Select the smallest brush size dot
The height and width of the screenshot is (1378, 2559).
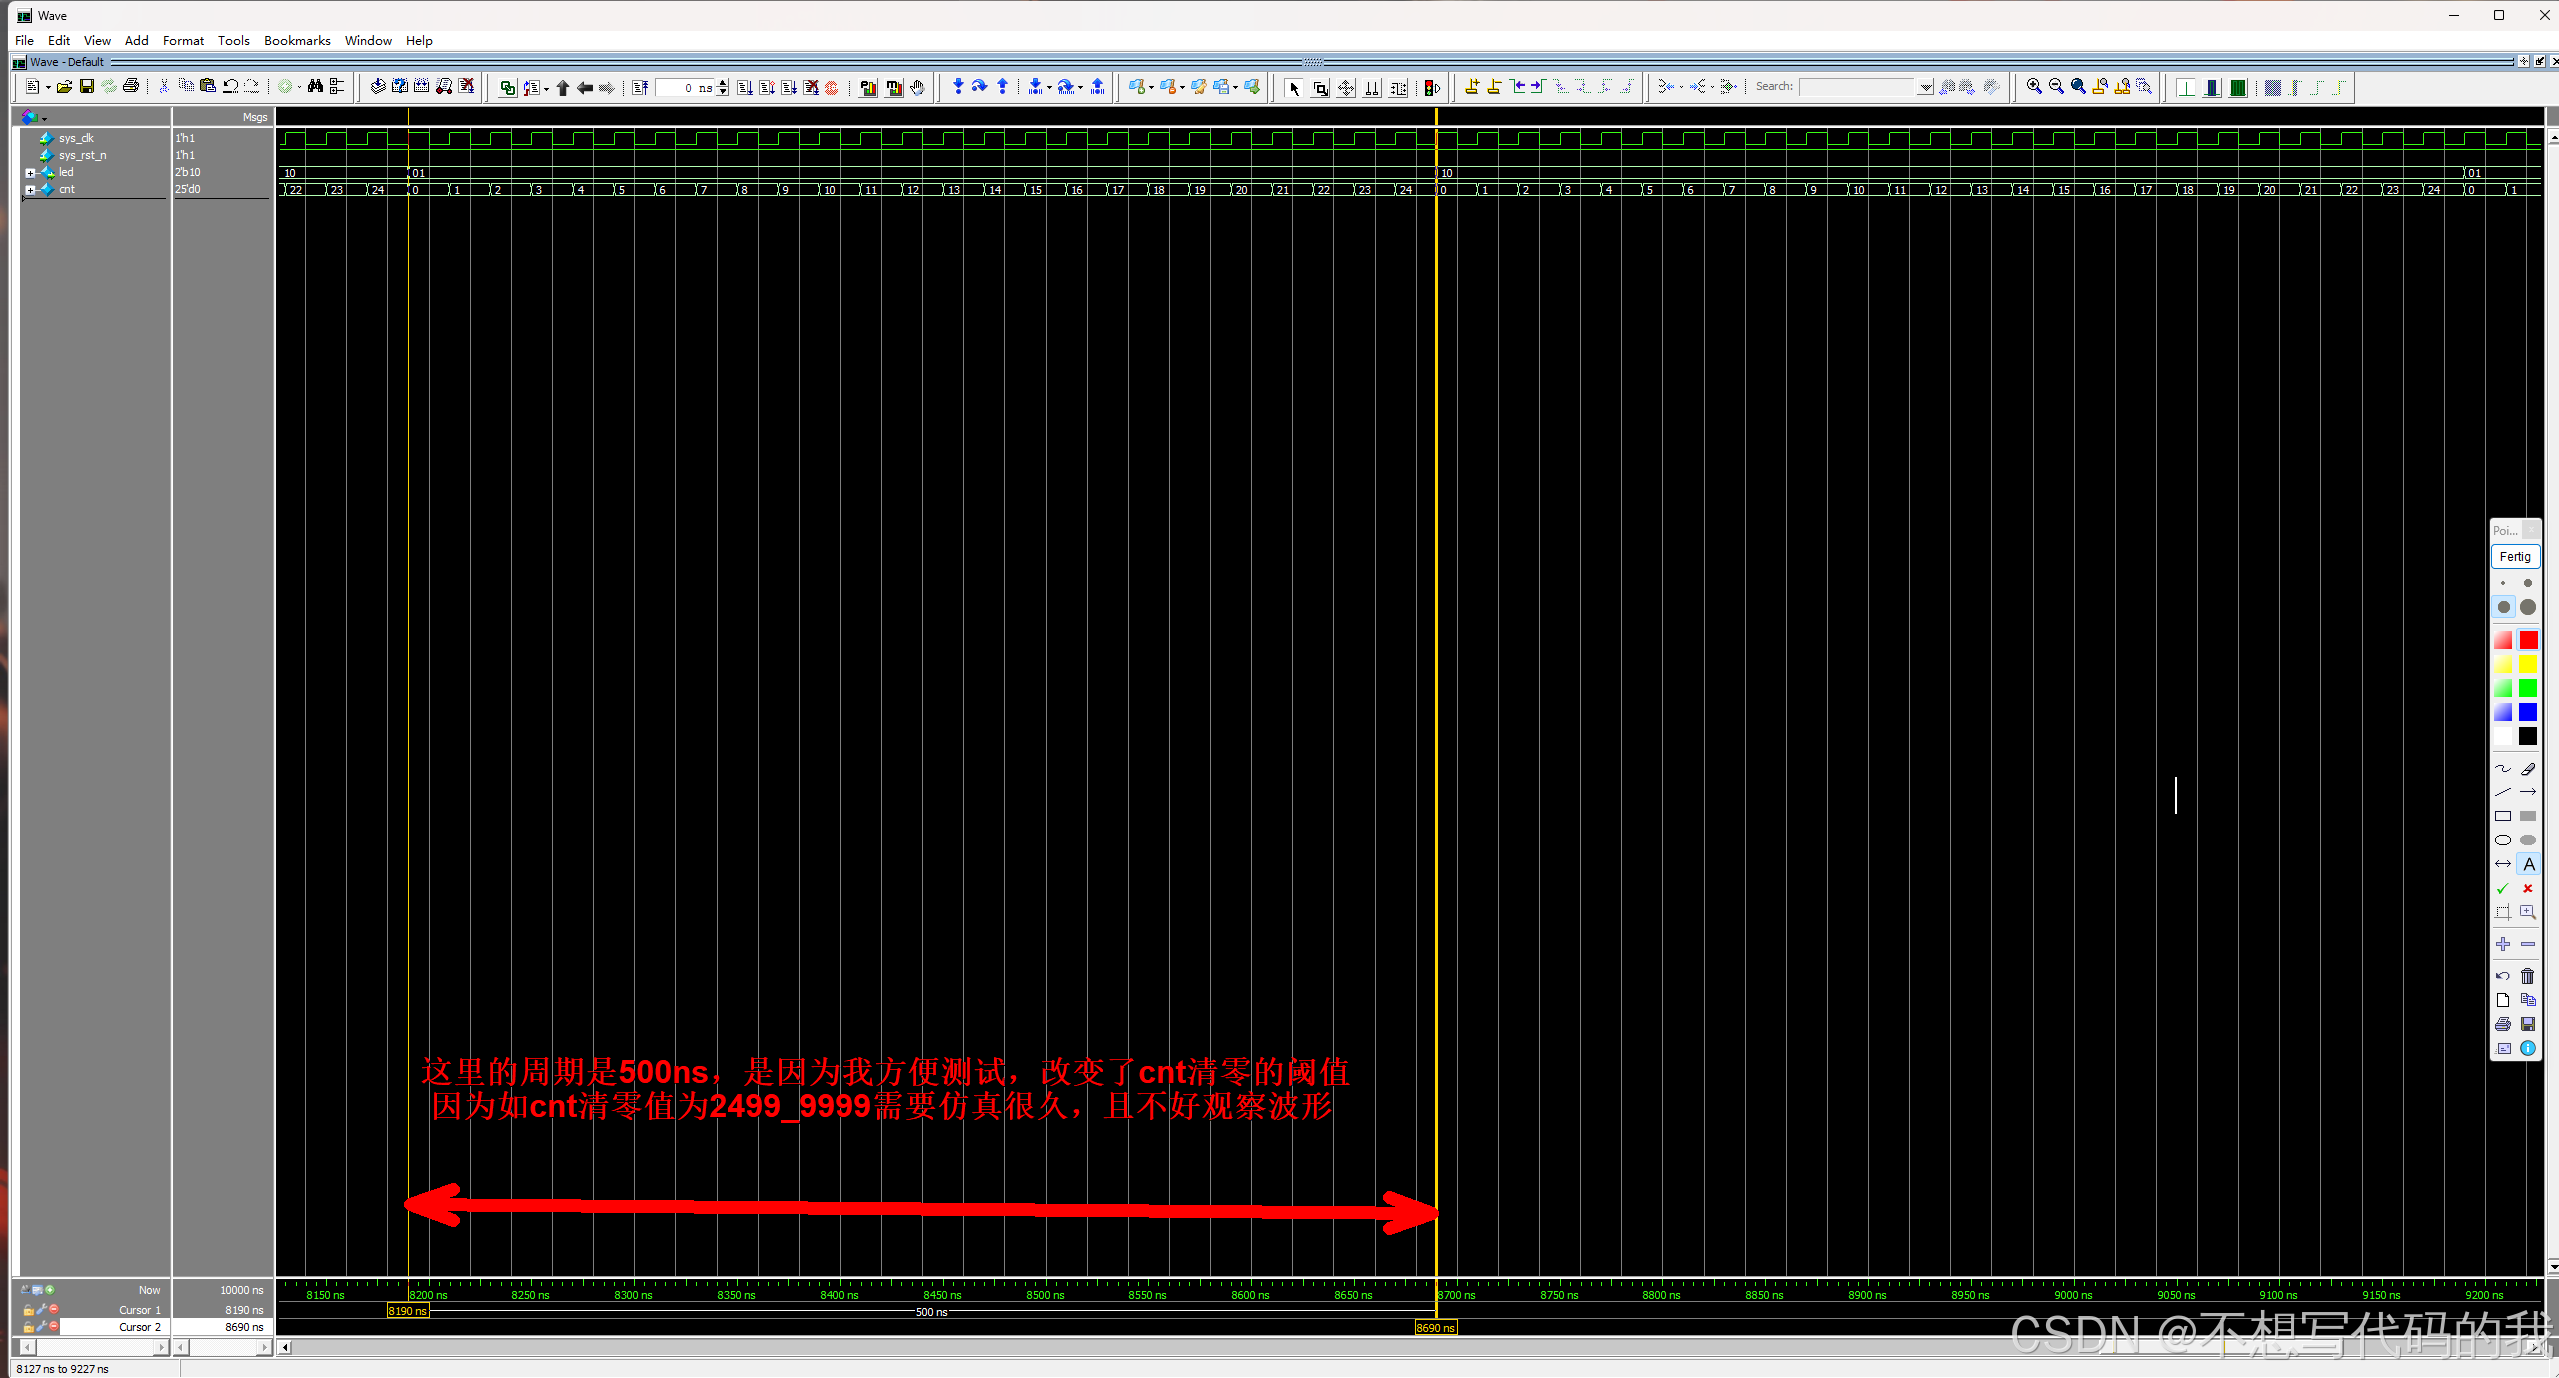click(x=2503, y=583)
